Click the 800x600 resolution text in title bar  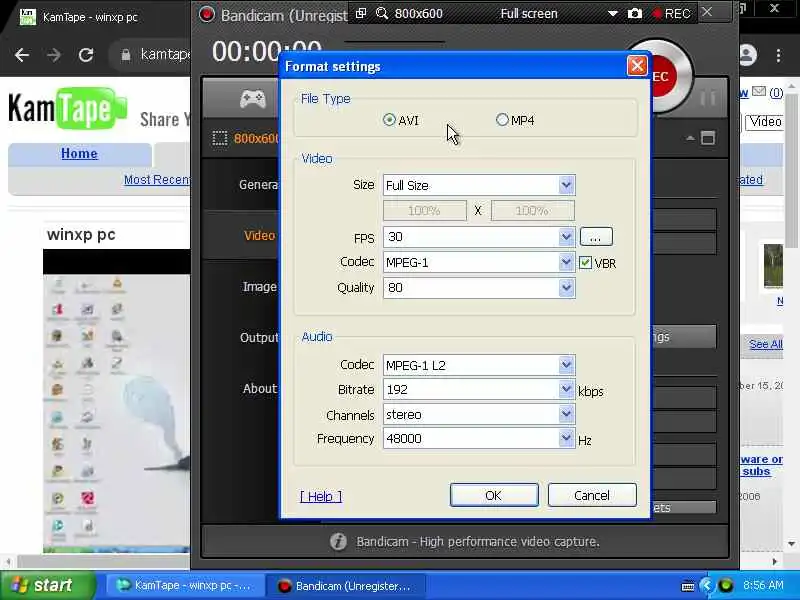tap(419, 14)
